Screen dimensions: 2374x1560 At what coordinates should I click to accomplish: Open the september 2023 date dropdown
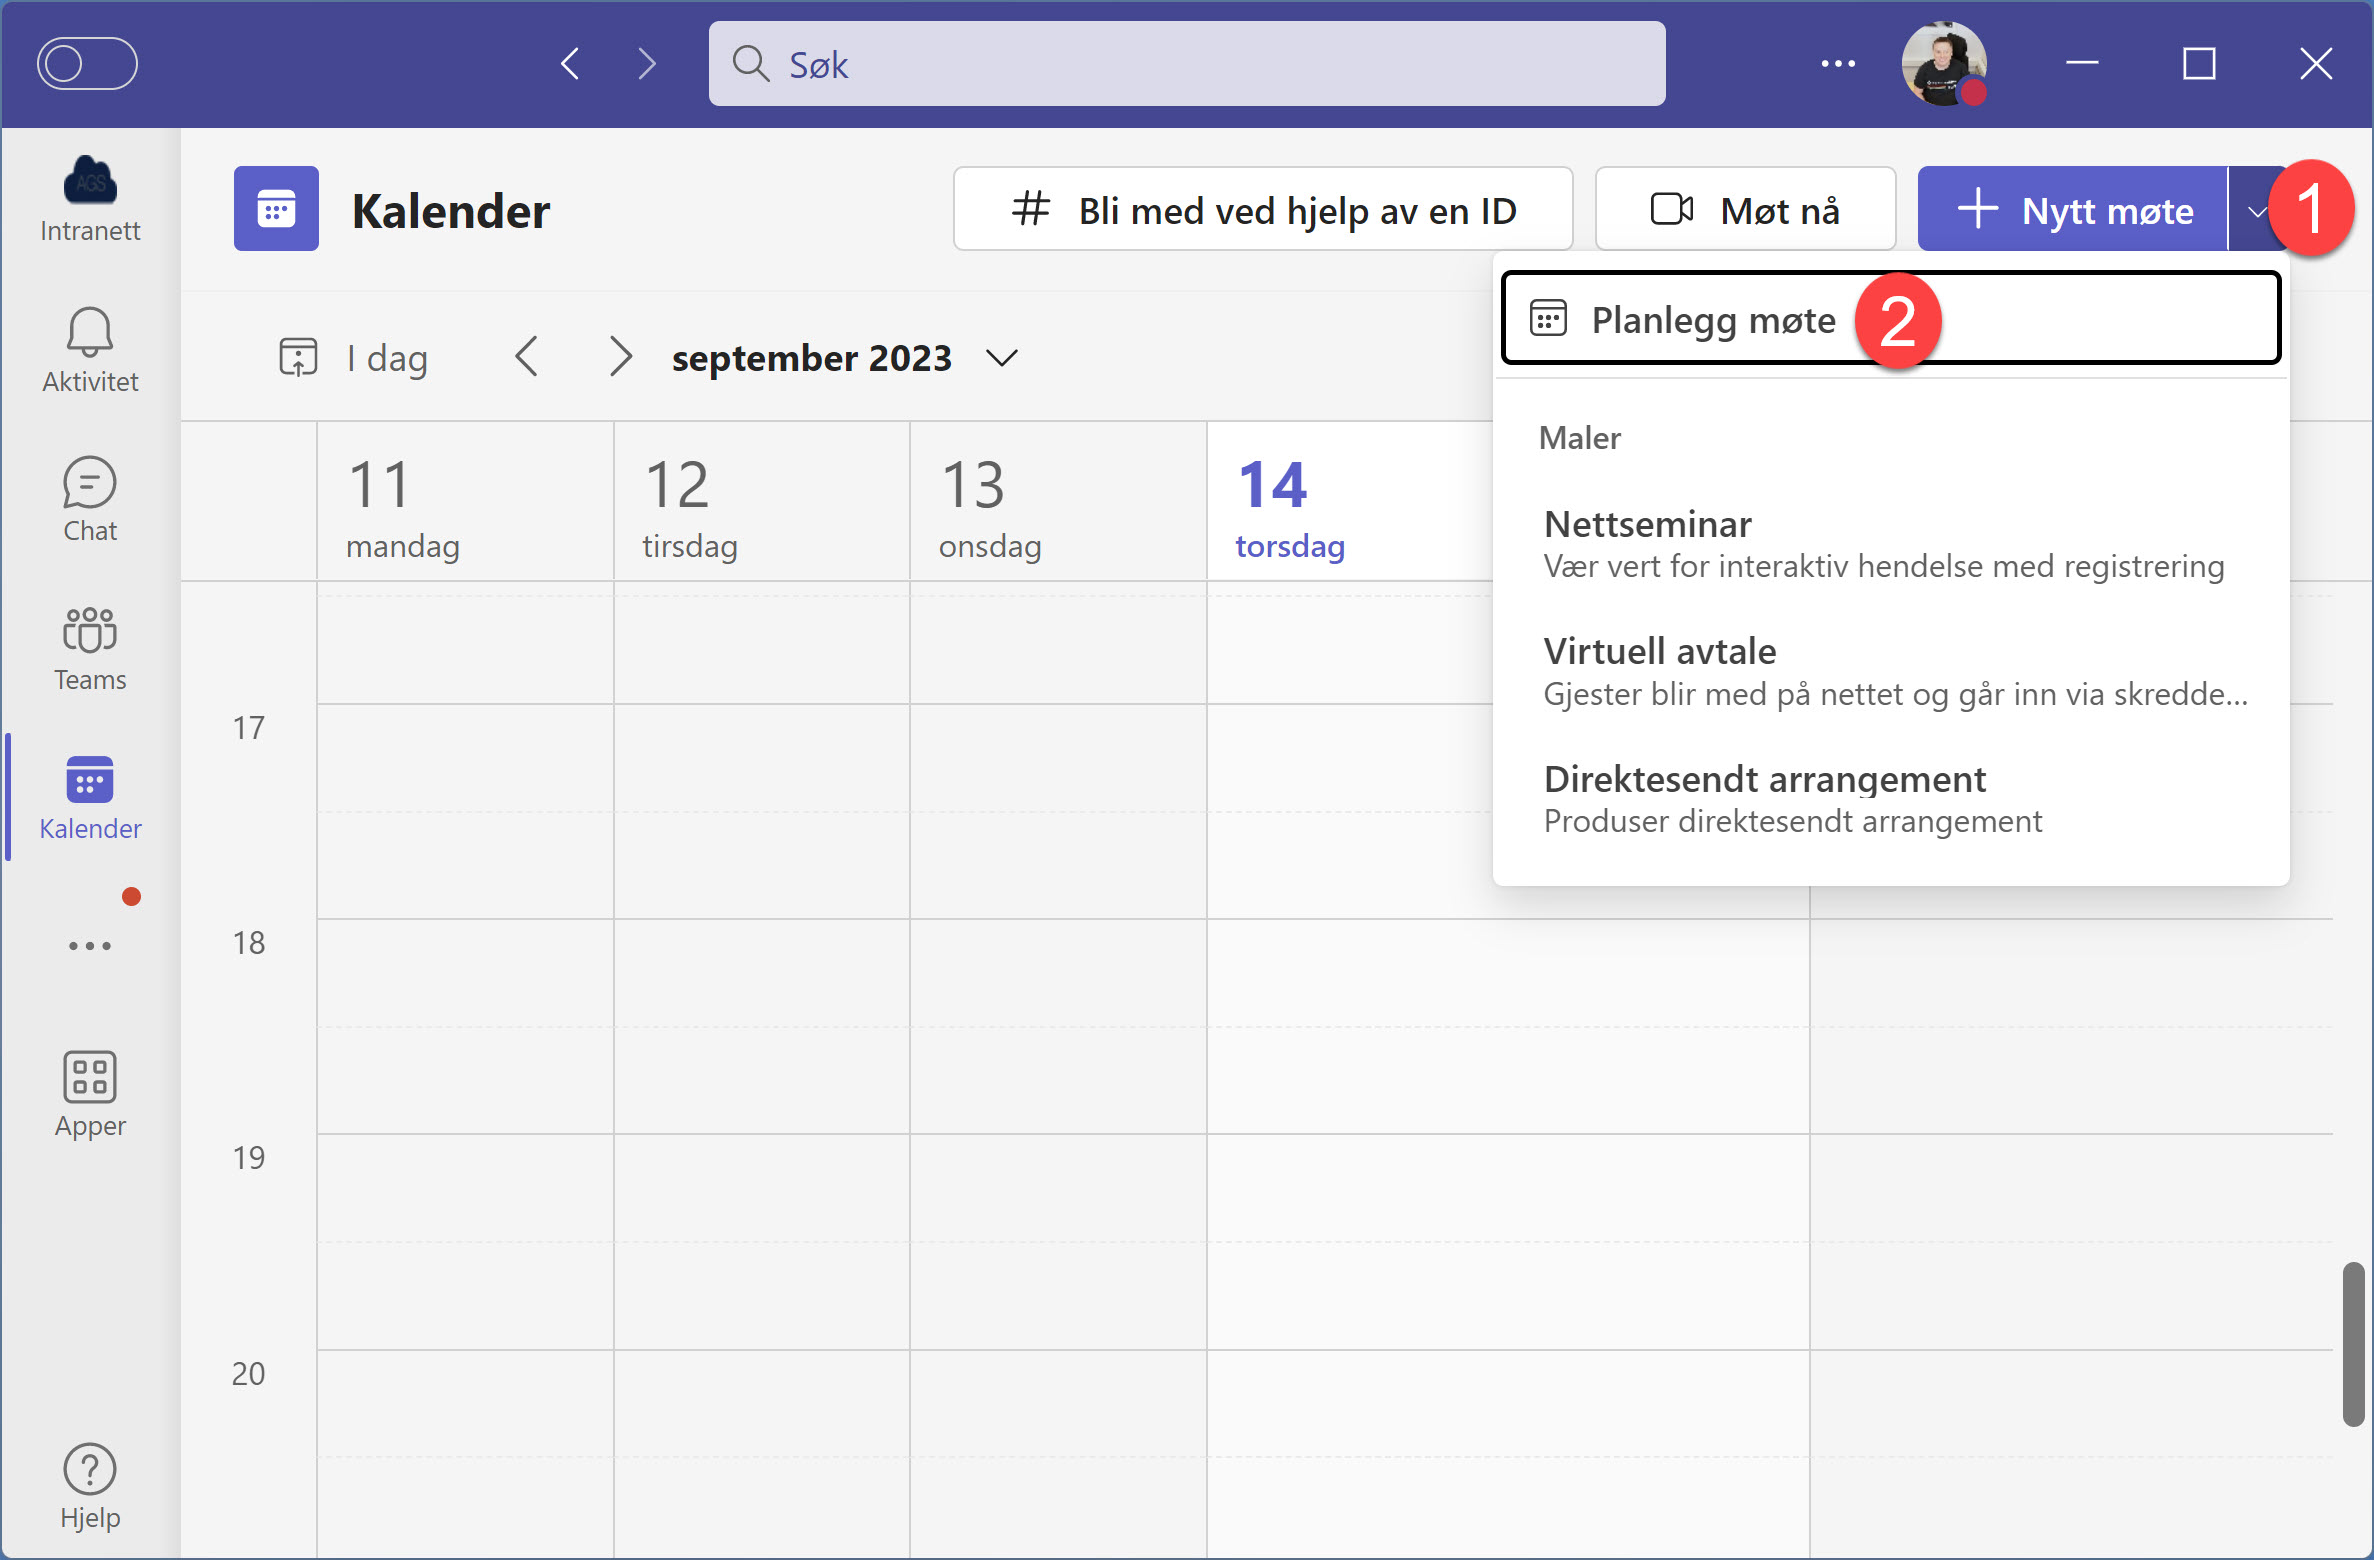point(1001,358)
